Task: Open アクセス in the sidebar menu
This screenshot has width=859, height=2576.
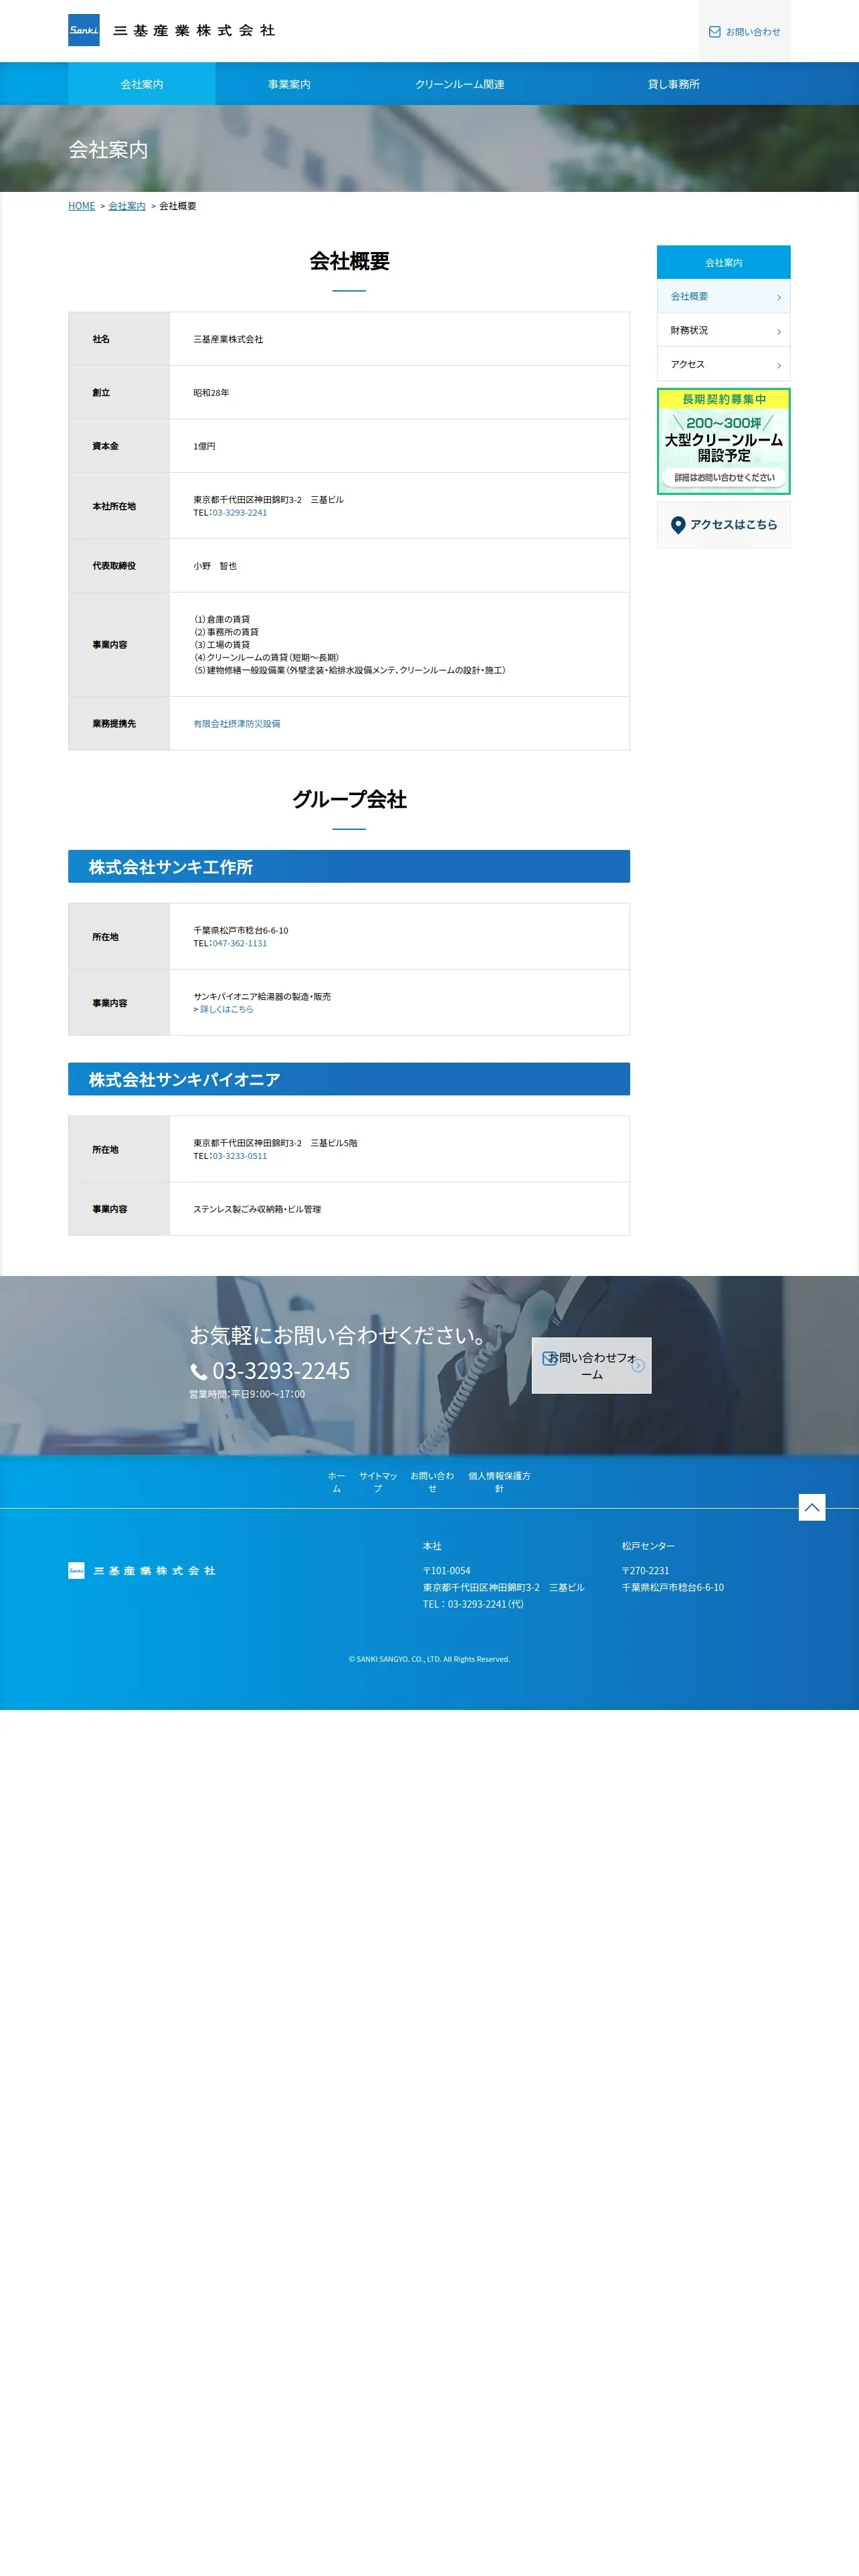Action: tap(723, 365)
